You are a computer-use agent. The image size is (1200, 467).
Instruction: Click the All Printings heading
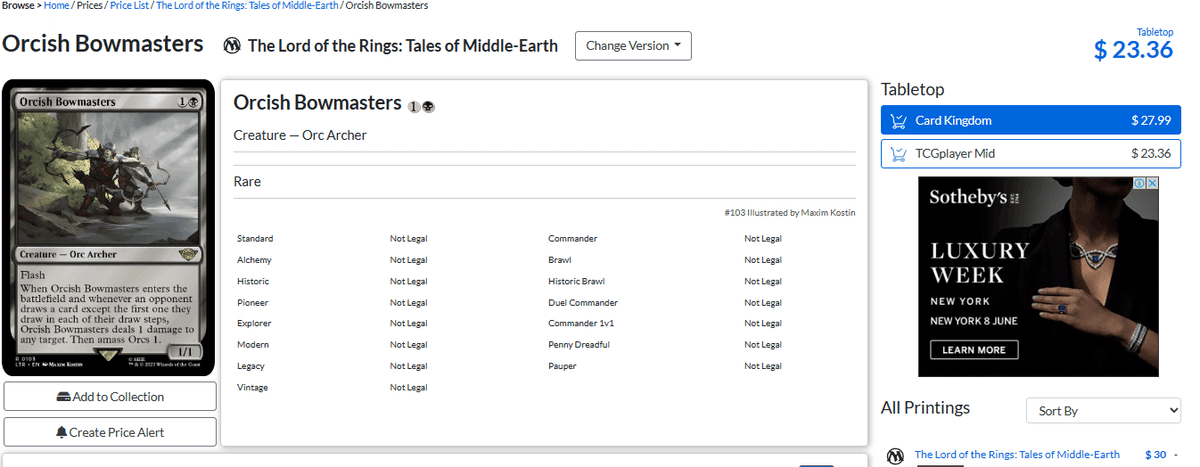tap(925, 407)
